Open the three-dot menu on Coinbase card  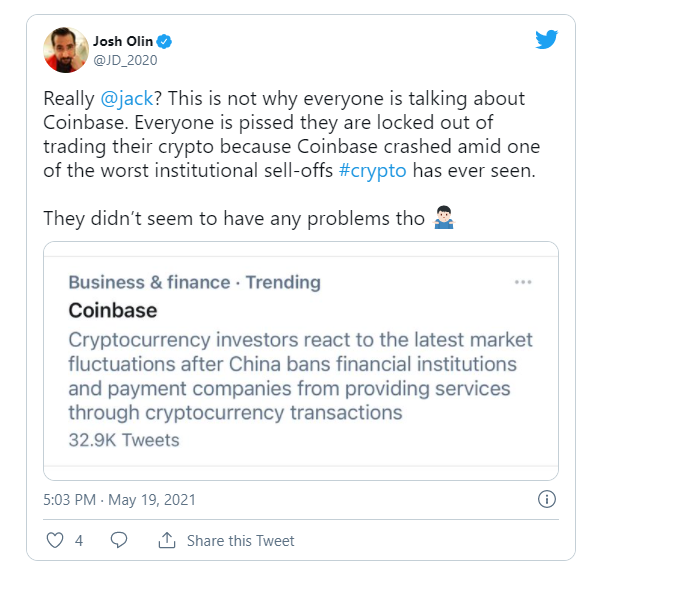[522, 282]
